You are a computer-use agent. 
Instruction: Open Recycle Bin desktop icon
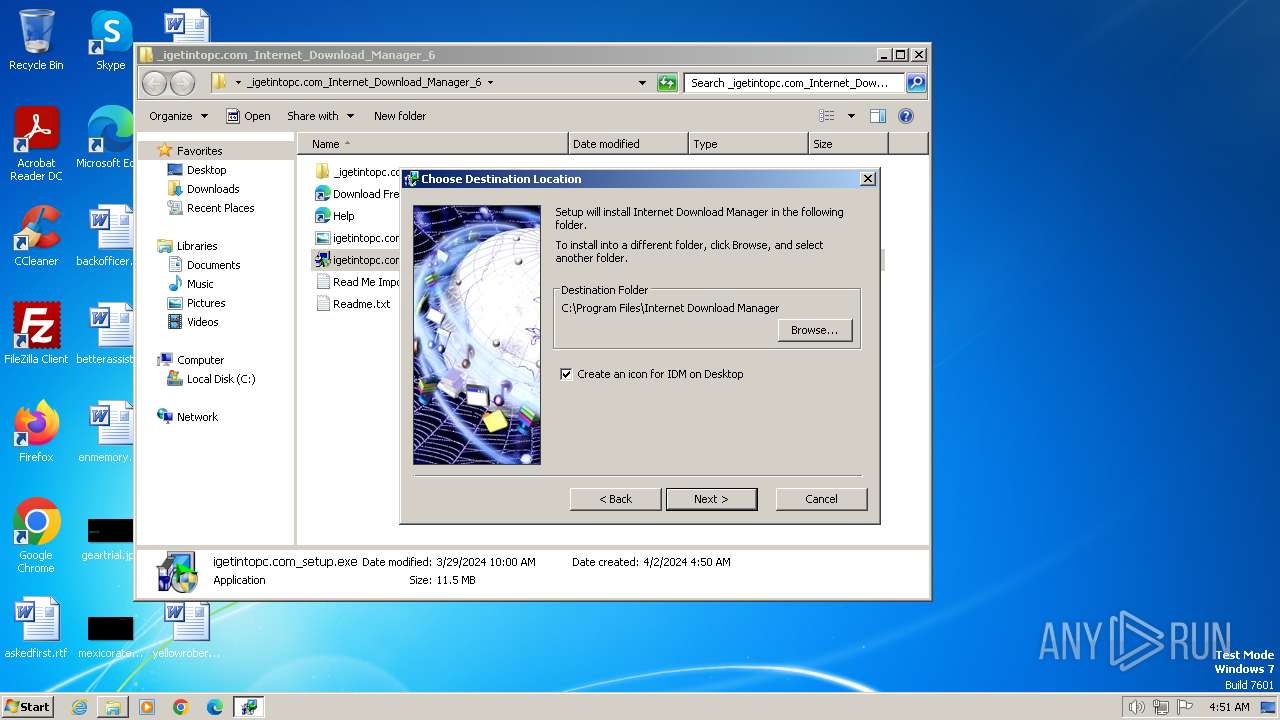pyautogui.click(x=36, y=40)
